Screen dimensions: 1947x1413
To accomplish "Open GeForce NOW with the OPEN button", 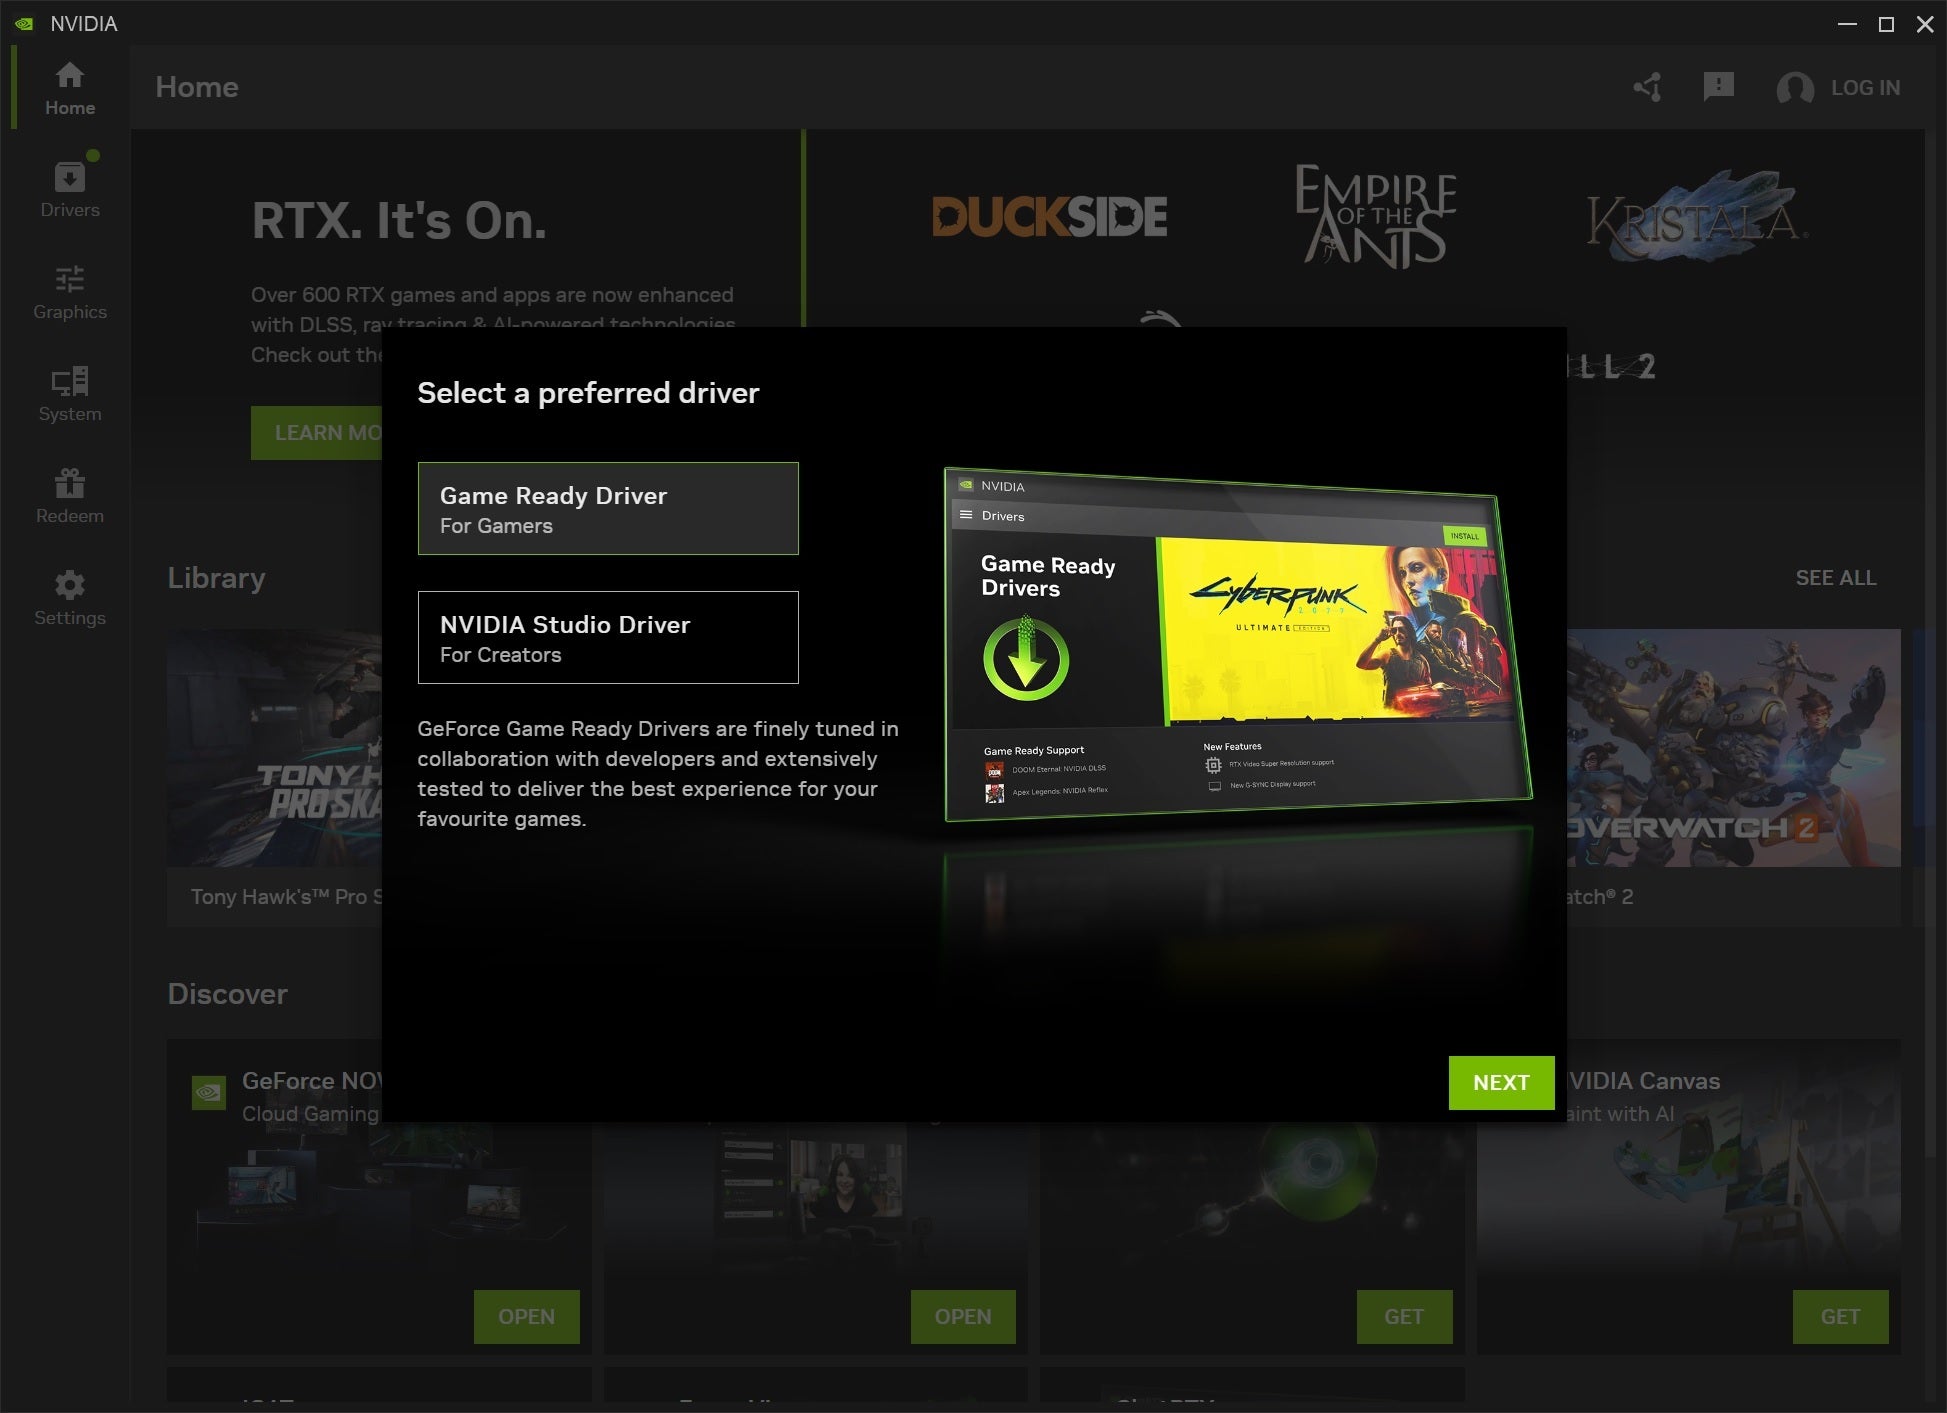I will pyautogui.click(x=527, y=1317).
